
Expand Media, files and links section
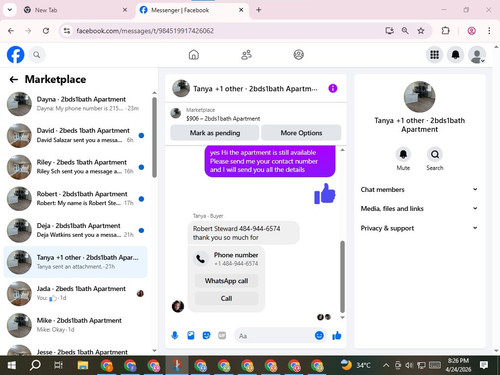(x=419, y=209)
